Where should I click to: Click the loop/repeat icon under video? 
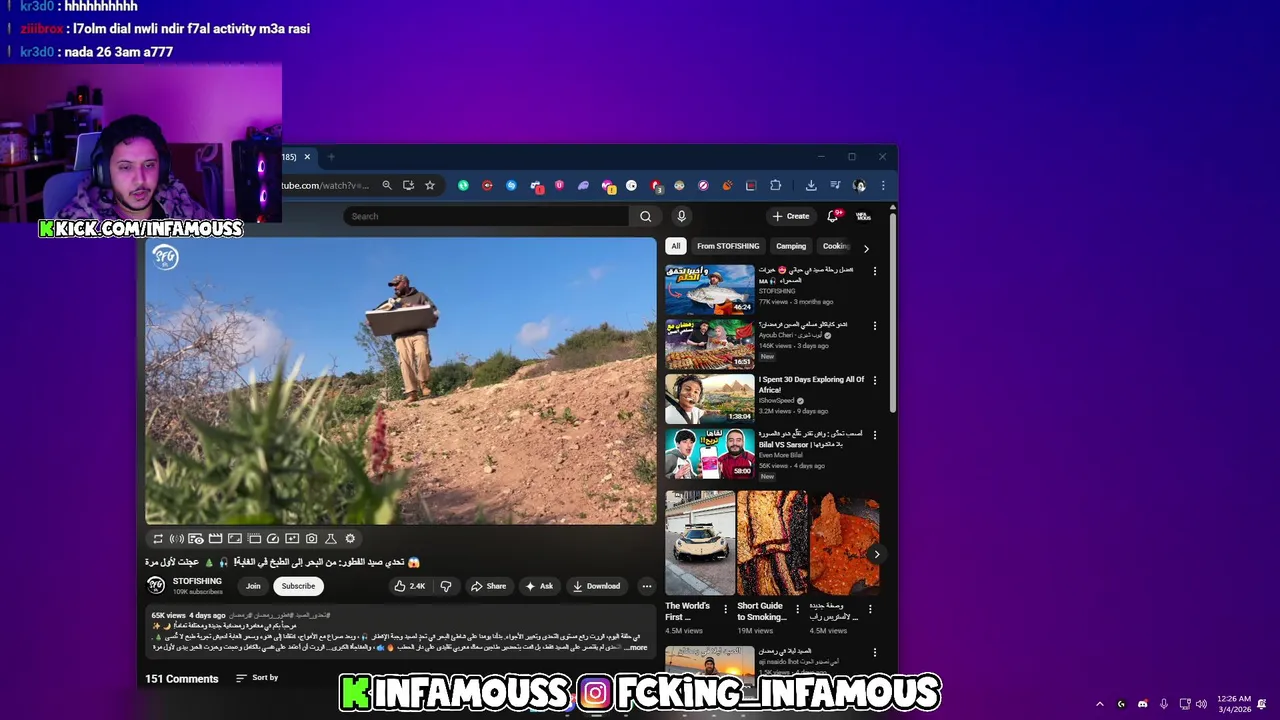click(157, 539)
